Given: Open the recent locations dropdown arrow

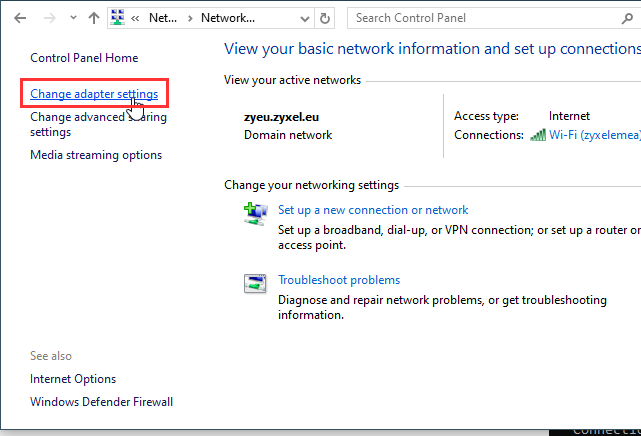Looking at the screenshot, I should (x=71, y=18).
